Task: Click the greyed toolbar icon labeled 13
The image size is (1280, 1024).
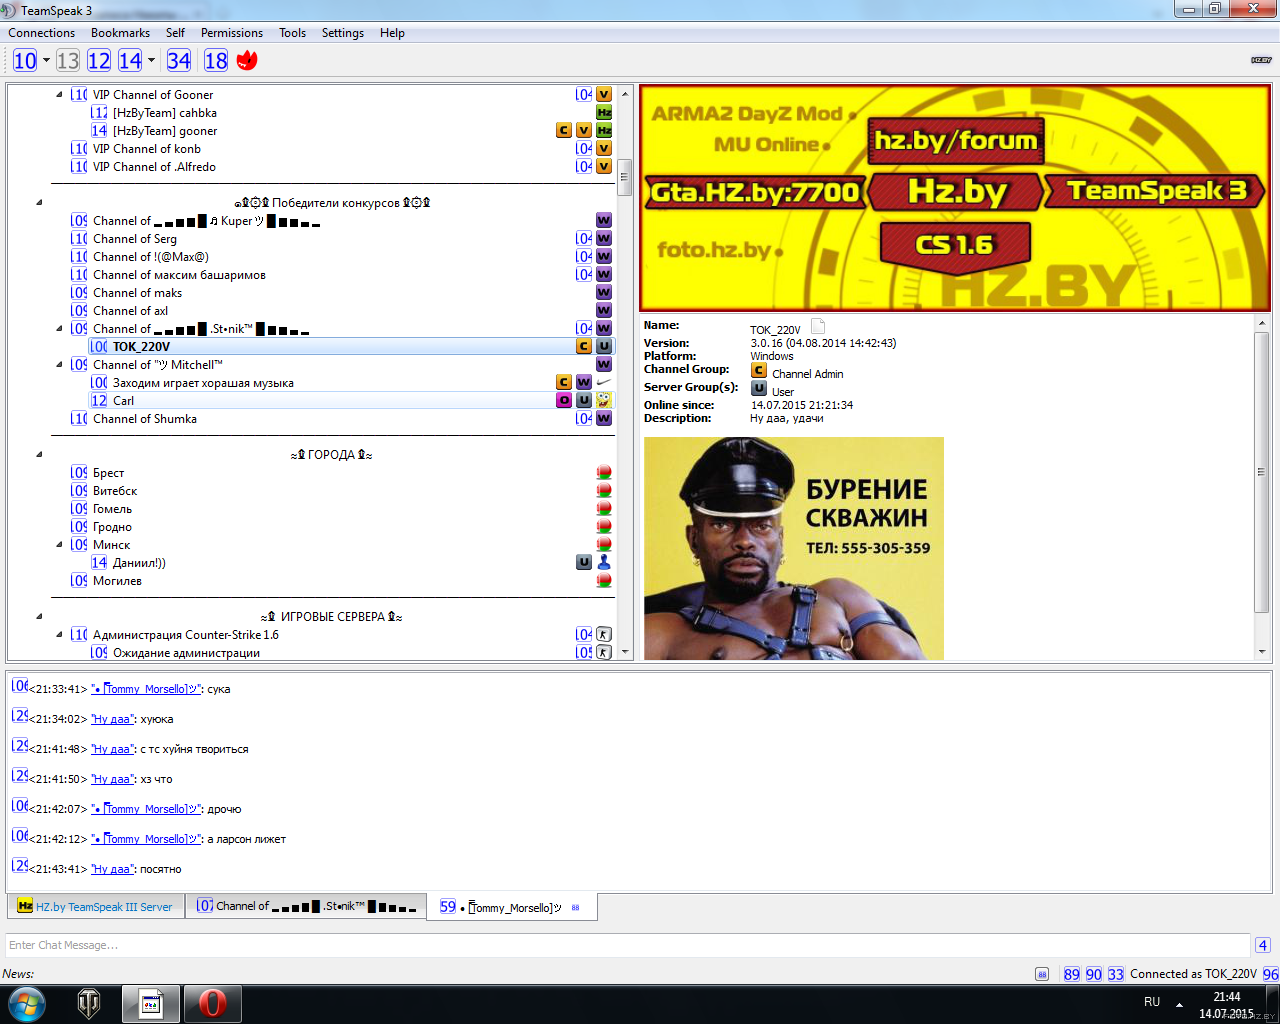Action: (68, 61)
